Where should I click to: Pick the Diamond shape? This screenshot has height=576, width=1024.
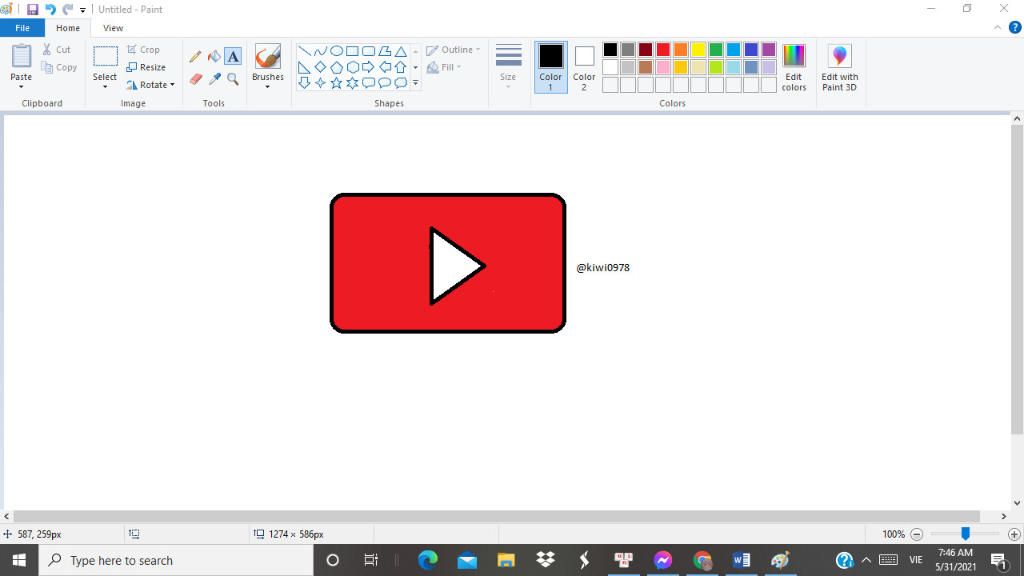click(320, 67)
